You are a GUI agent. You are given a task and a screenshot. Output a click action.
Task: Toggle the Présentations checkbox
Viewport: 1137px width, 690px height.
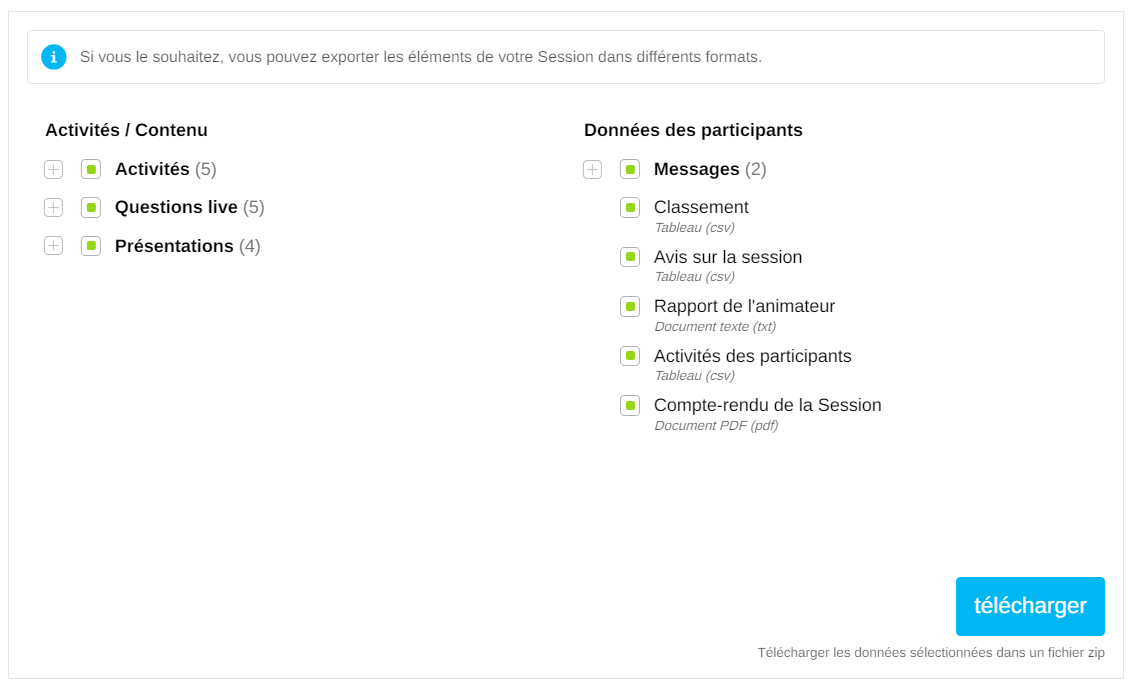[91, 246]
